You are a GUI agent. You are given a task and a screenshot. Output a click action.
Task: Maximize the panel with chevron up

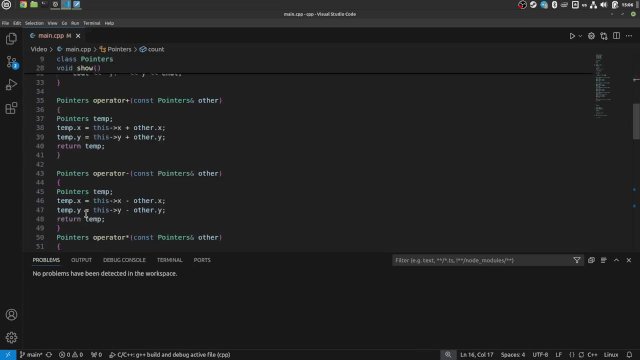(x=616, y=260)
